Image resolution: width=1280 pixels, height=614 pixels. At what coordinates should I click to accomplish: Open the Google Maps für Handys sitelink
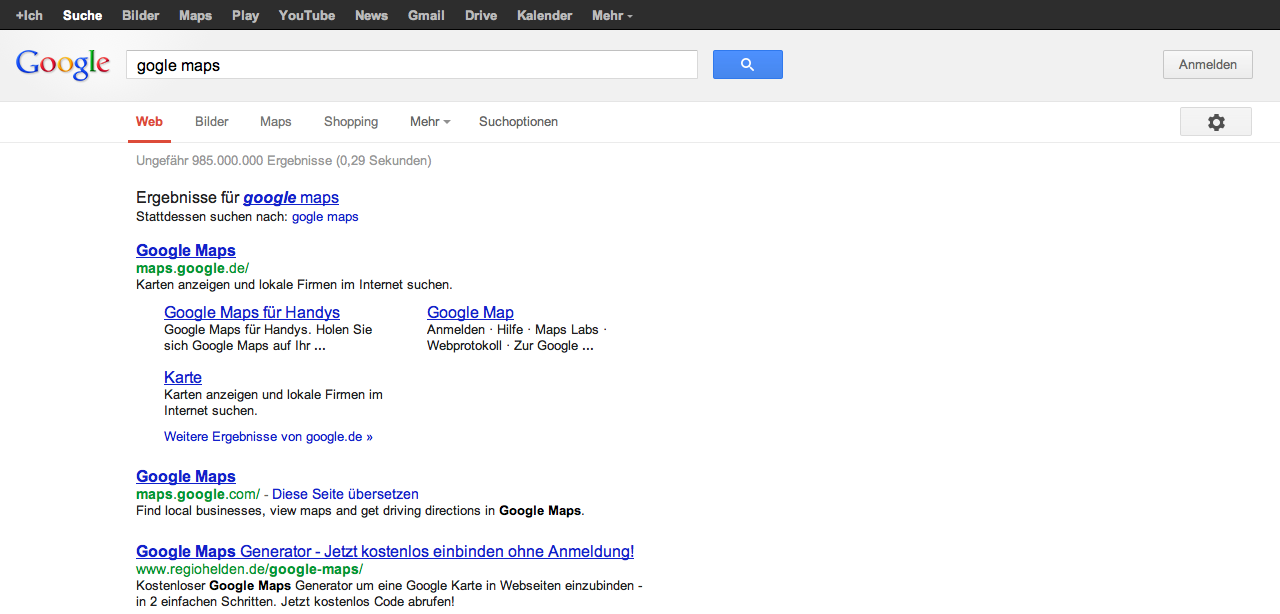point(252,312)
